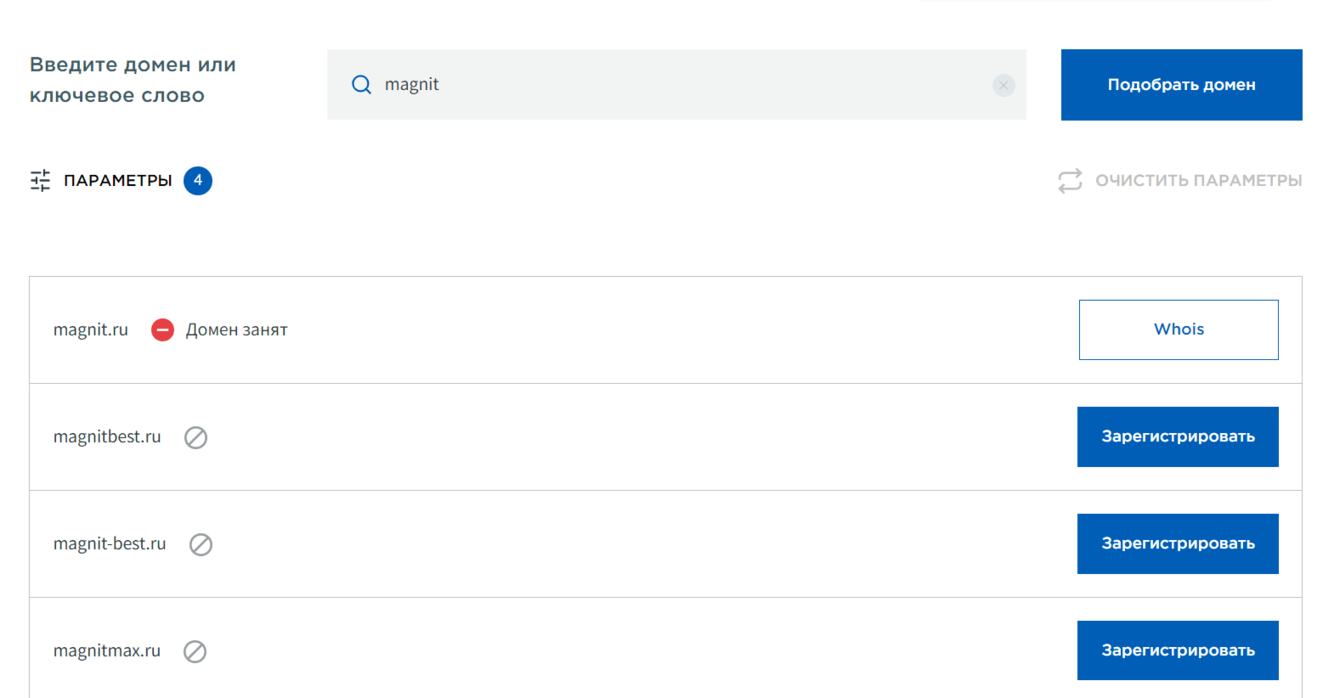Expand the ПАРАМЕТРЫ filter section
The width and height of the screenshot is (1340, 698).
coord(118,181)
